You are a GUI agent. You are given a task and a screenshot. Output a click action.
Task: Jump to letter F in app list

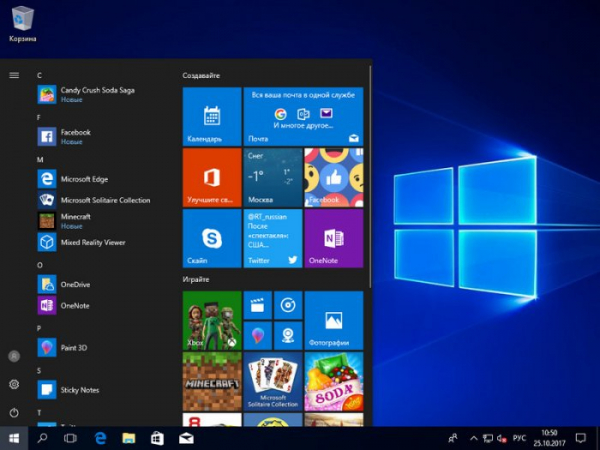39,117
